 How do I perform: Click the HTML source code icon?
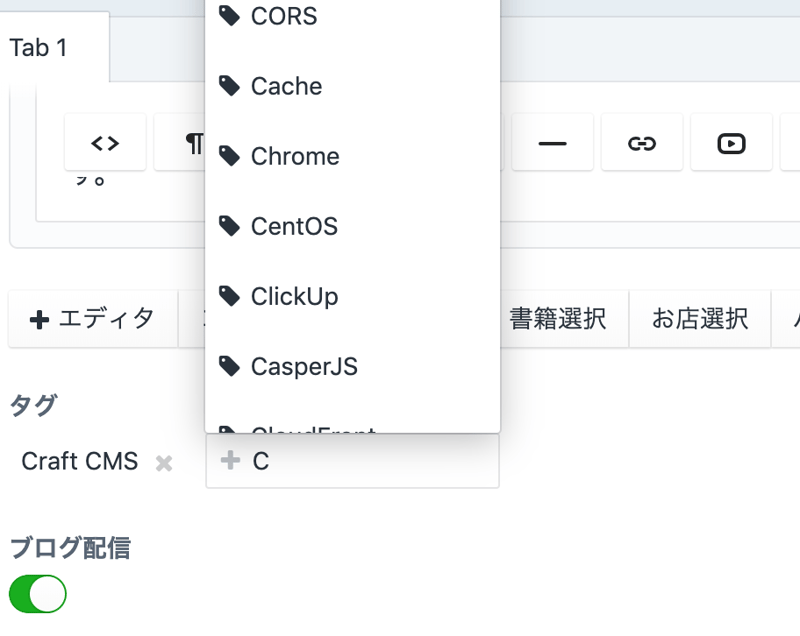[x=105, y=143]
